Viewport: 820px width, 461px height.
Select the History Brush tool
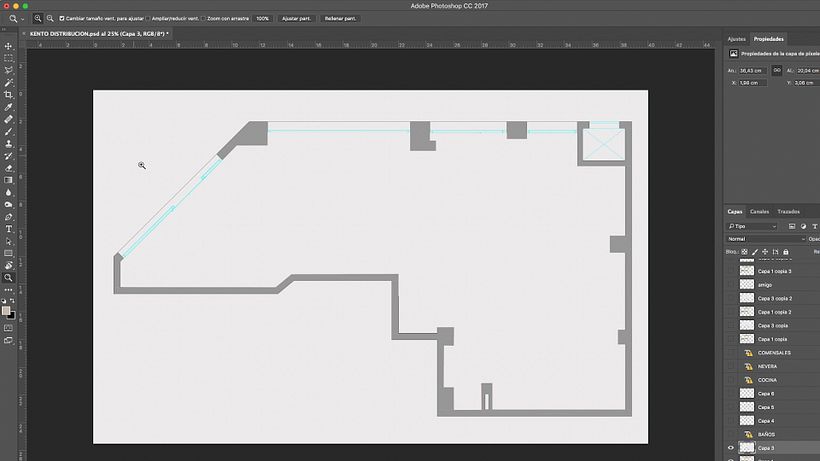coord(8,156)
